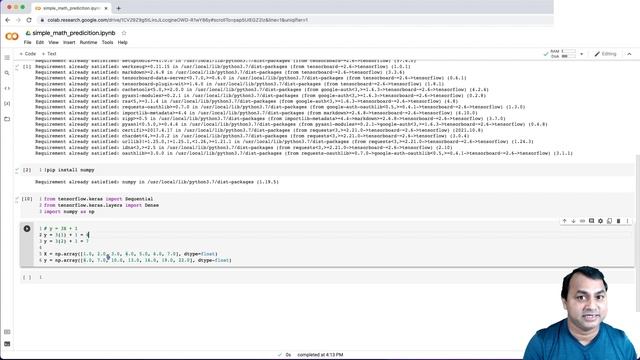Expand the runtime connection dropdown arrow

[582, 54]
